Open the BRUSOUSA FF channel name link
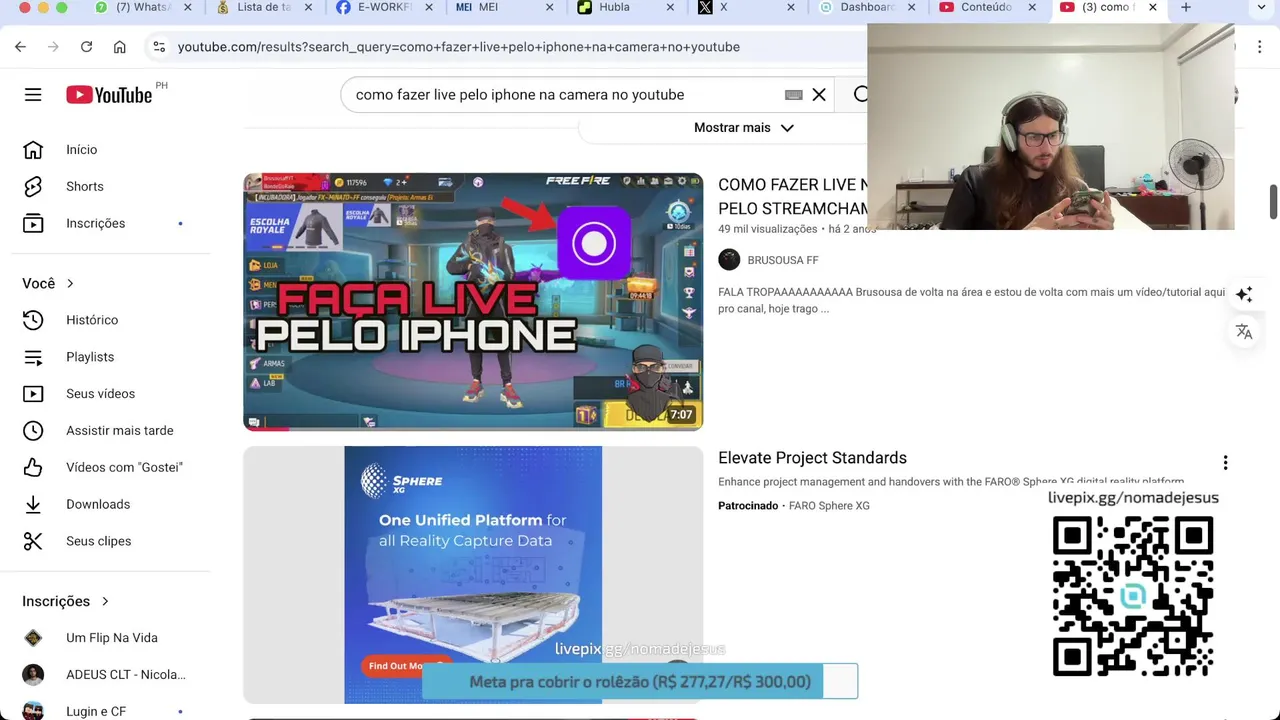Viewport: 1280px width, 720px height. point(783,260)
